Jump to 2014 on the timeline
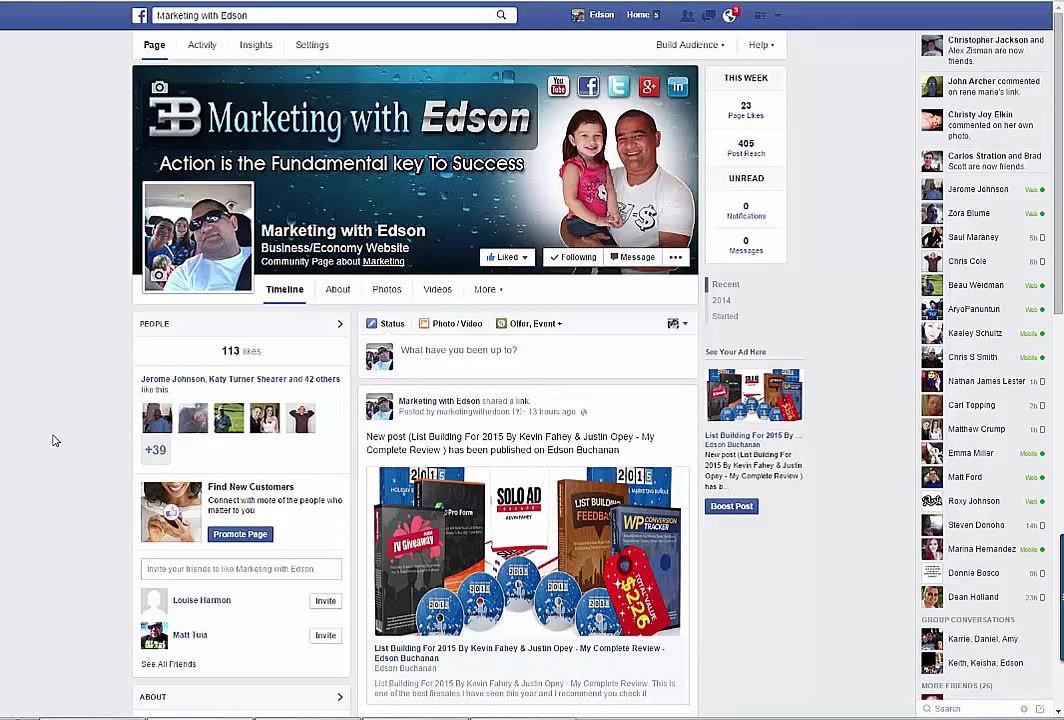 coord(721,300)
